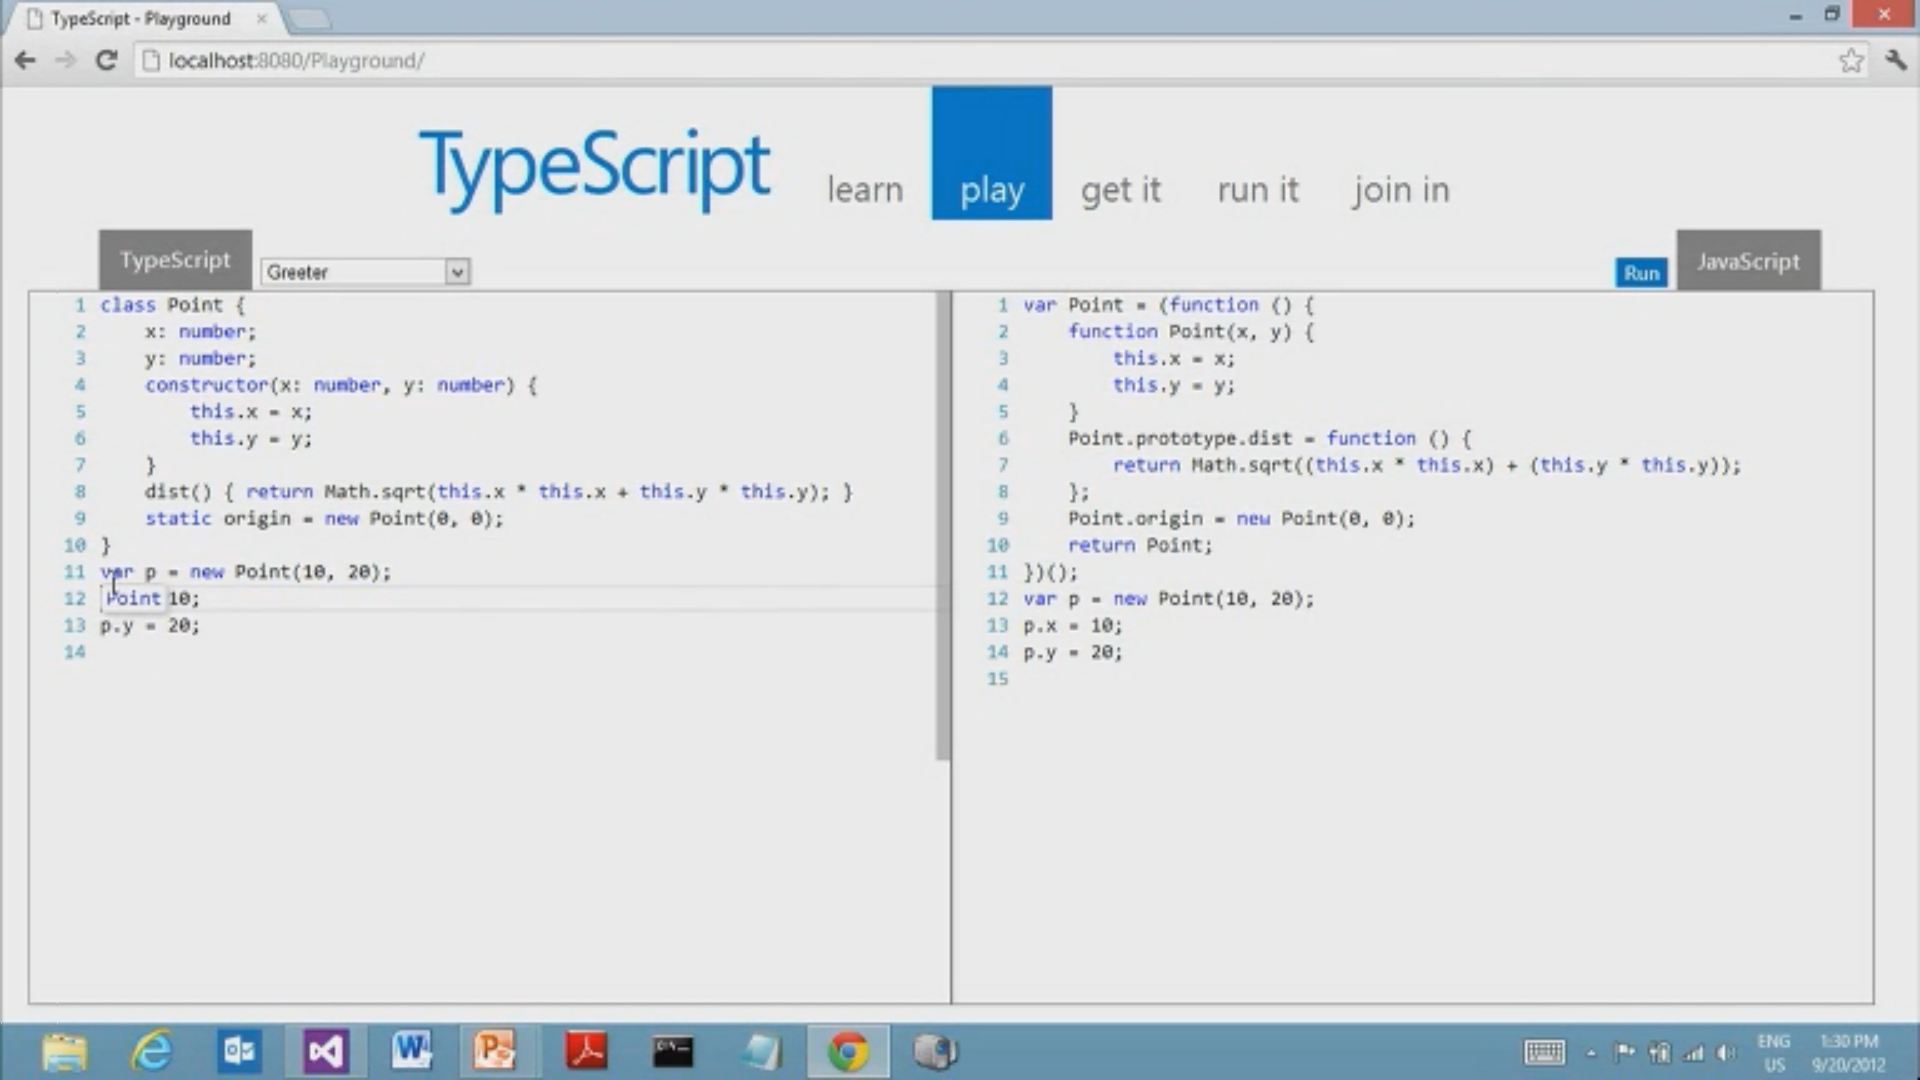
Task: Open the Command Prompt taskbar icon
Action: point(673,1051)
